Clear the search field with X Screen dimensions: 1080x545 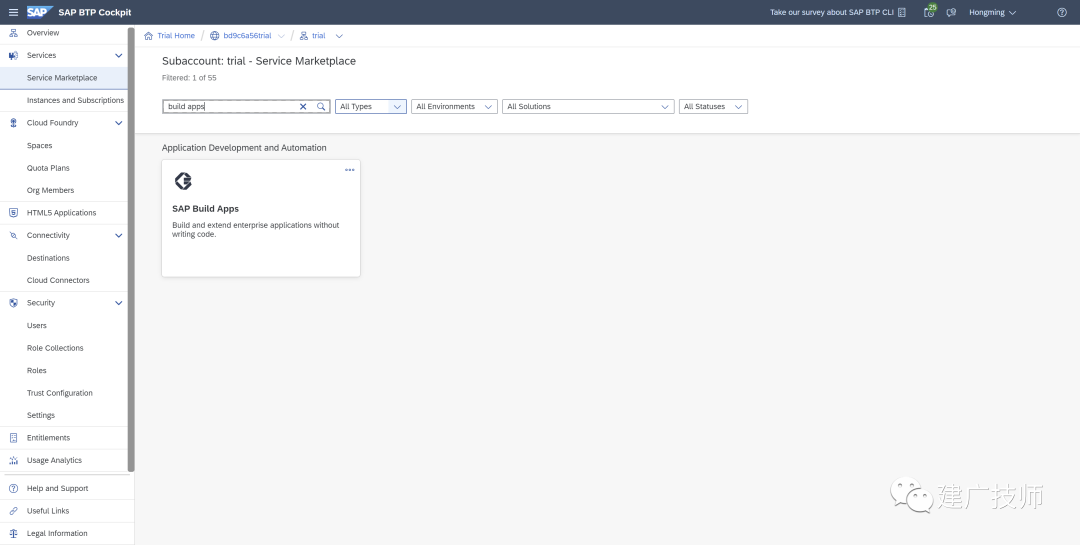click(x=303, y=107)
